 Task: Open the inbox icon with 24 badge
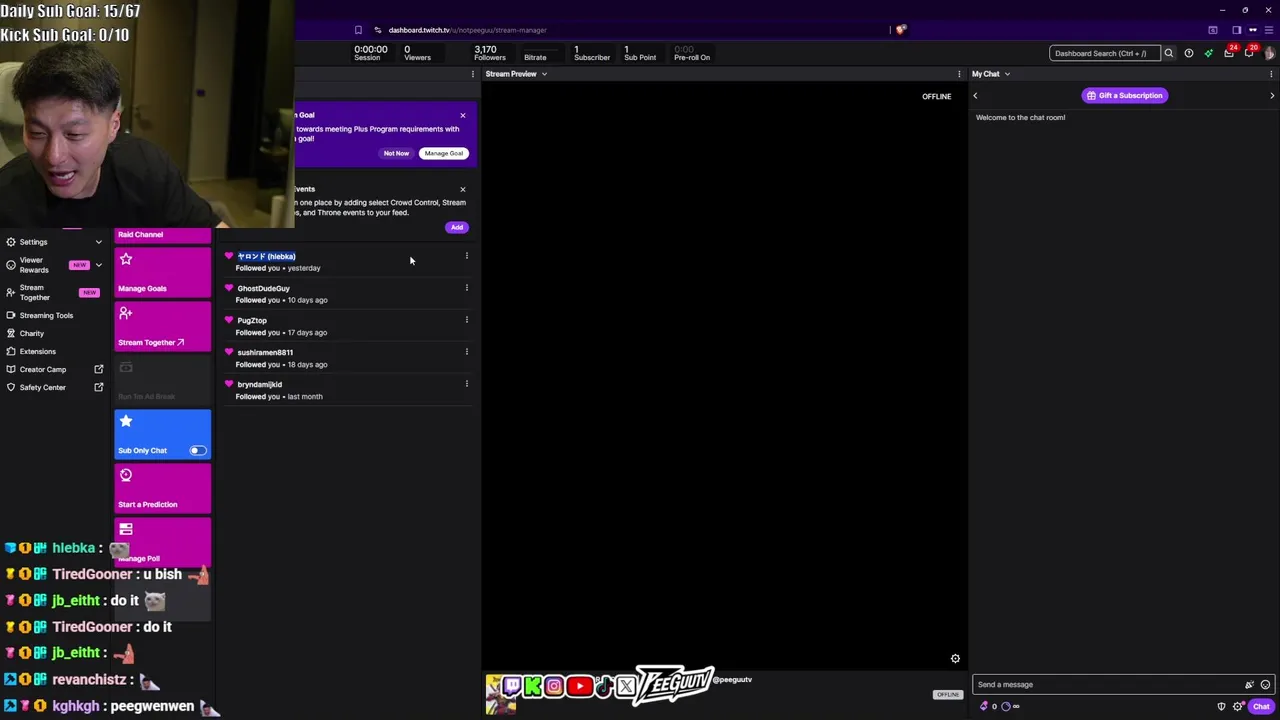pos(1229,53)
